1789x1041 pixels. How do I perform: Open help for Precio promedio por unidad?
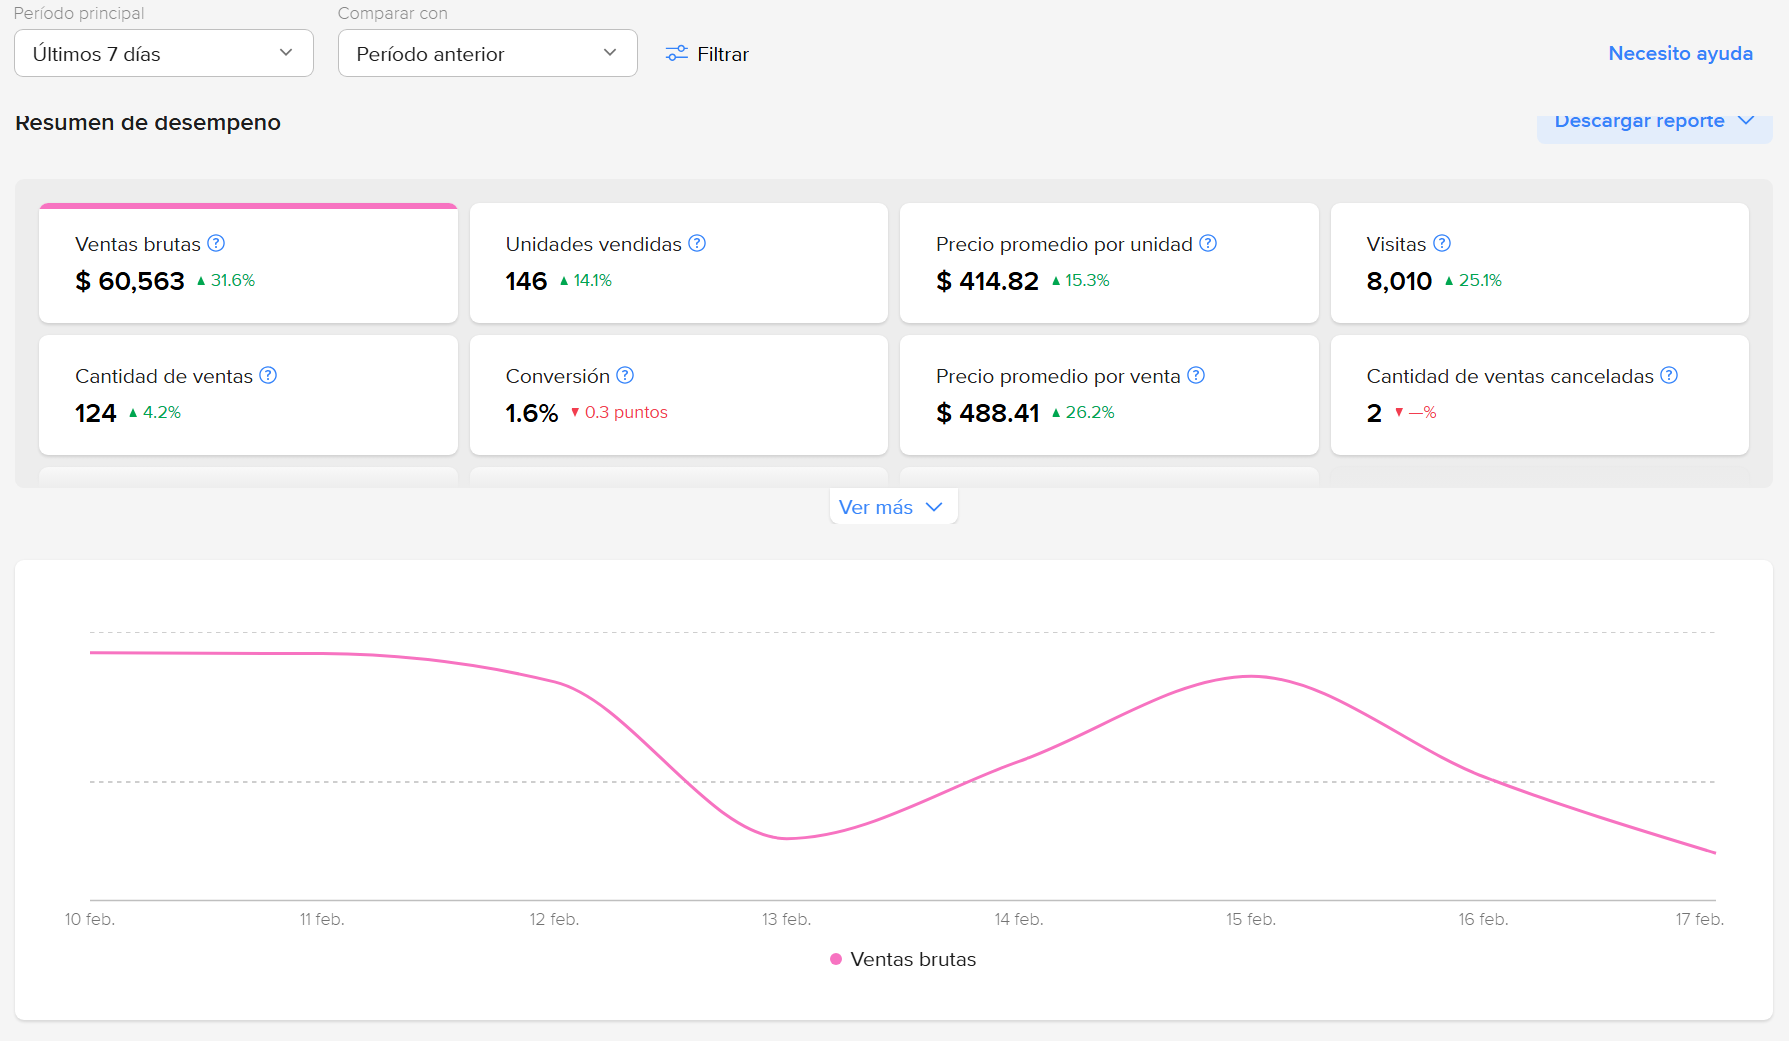point(1208,243)
